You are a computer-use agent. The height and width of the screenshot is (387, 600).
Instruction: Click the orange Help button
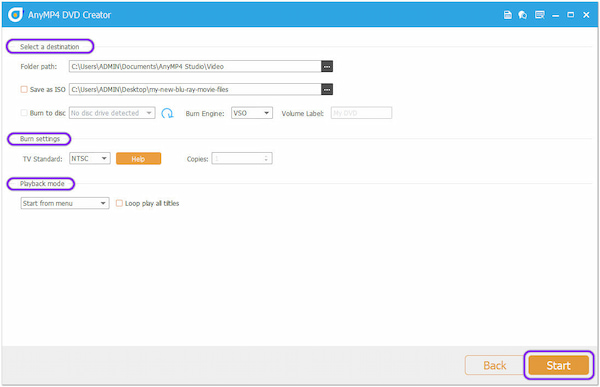click(139, 158)
